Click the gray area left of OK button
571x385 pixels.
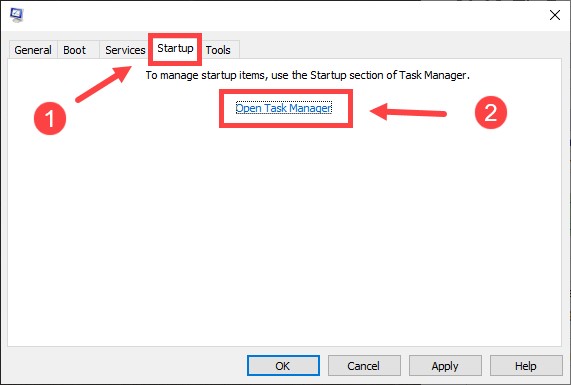click(x=124, y=365)
